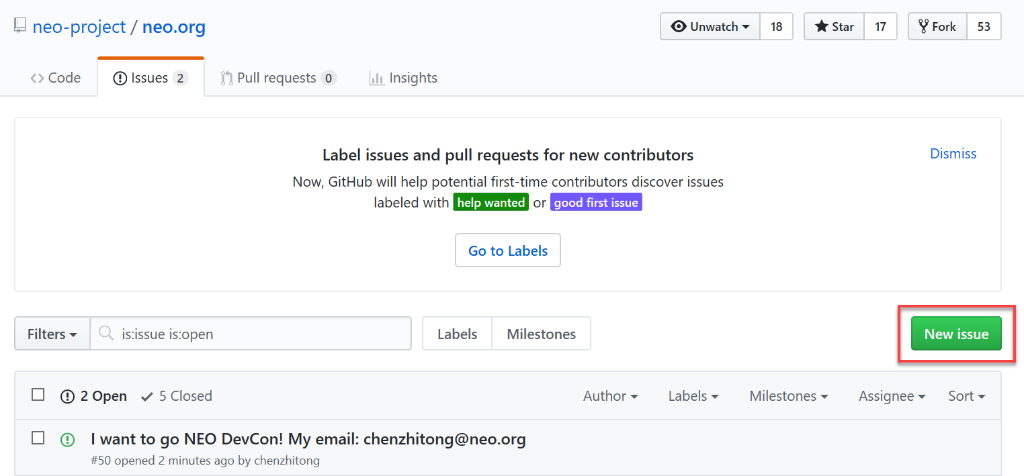The height and width of the screenshot is (476, 1024).
Task: Tick the select-all issues checkbox
Action: point(38,395)
